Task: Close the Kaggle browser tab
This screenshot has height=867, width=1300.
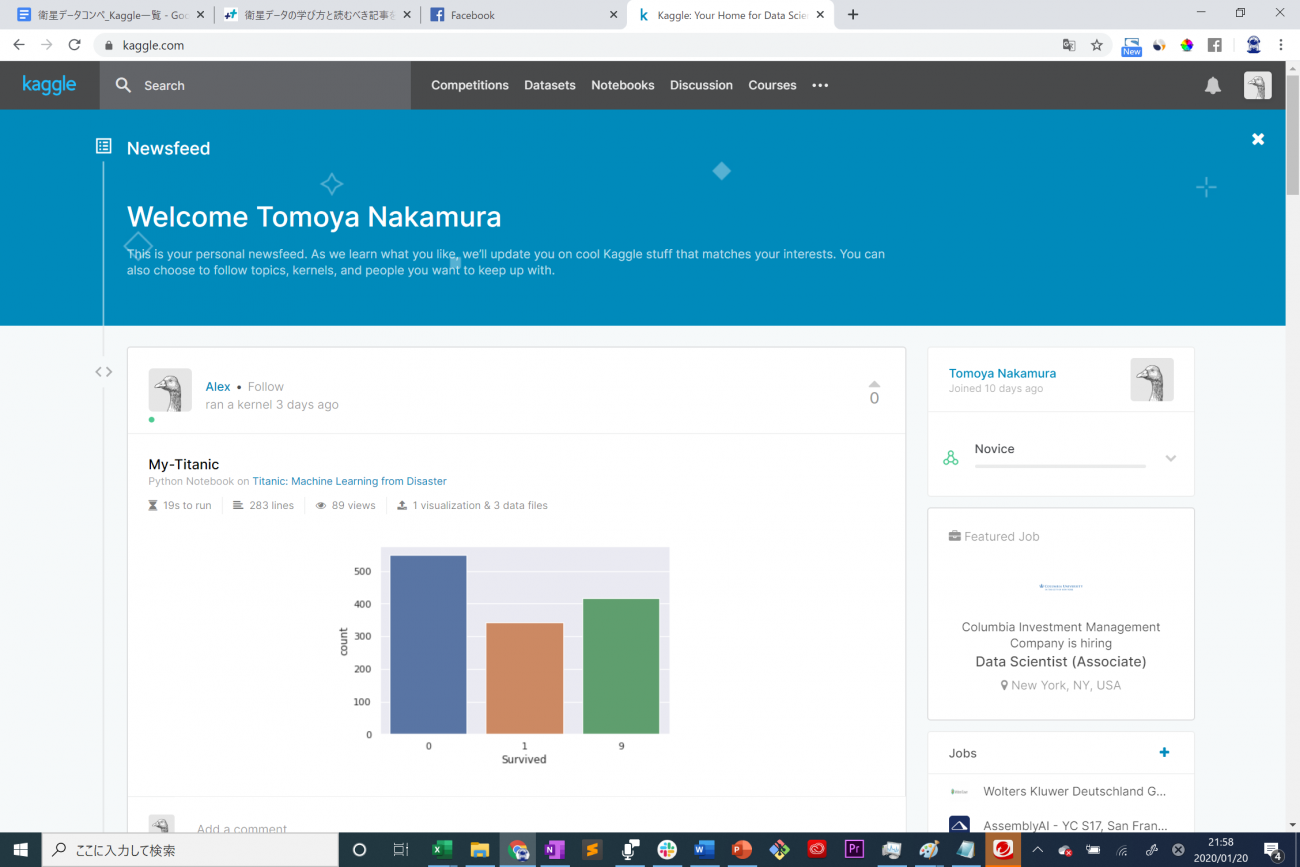Action: [x=820, y=15]
